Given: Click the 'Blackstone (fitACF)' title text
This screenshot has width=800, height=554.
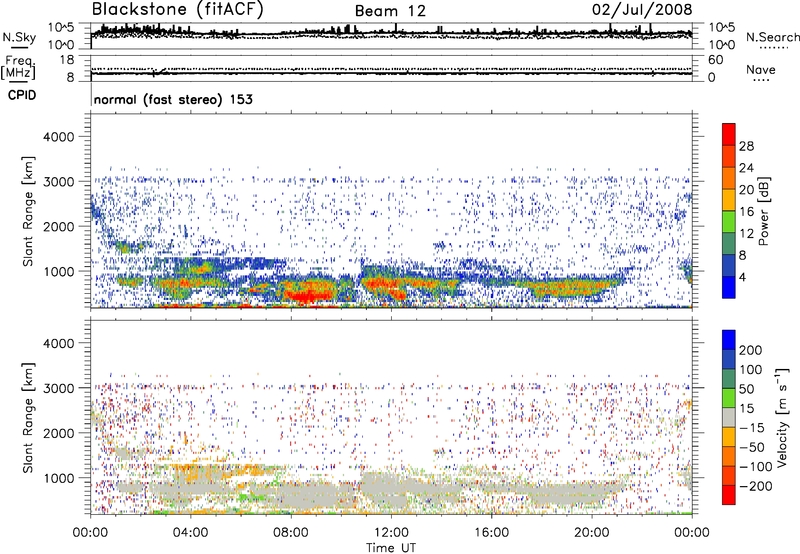Looking at the screenshot, I should 178,10.
